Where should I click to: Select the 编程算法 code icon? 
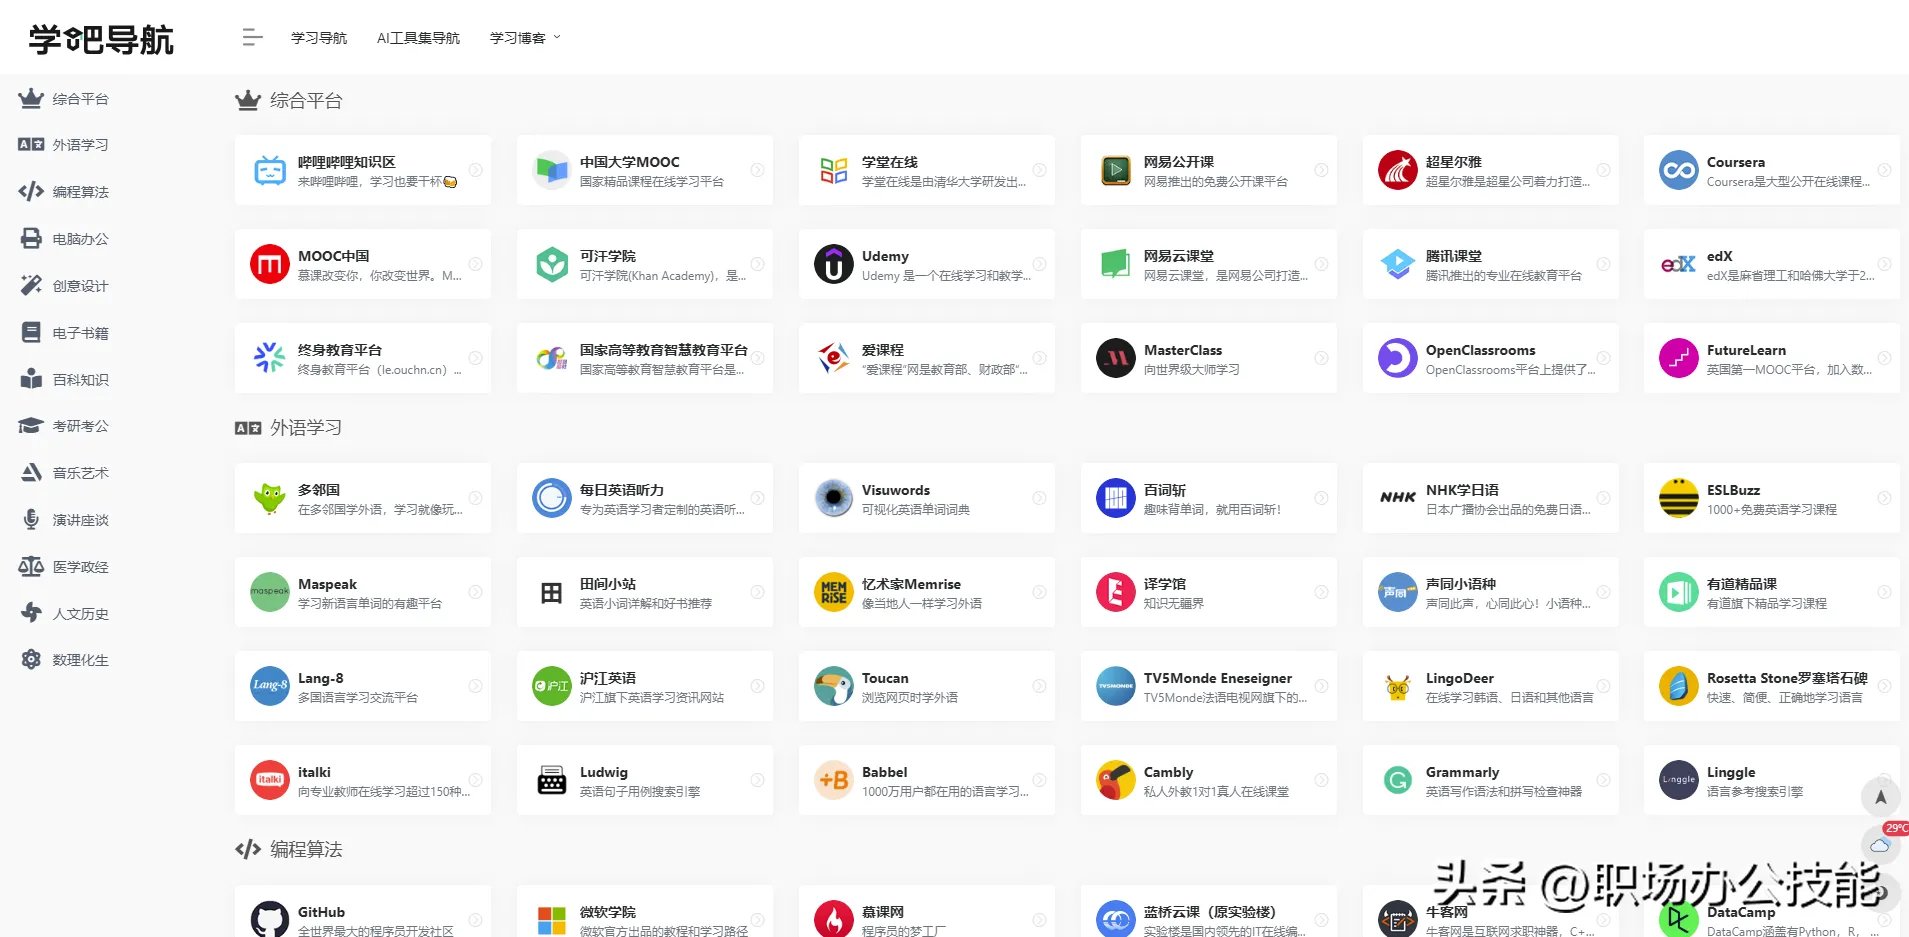(x=30, y=191)
